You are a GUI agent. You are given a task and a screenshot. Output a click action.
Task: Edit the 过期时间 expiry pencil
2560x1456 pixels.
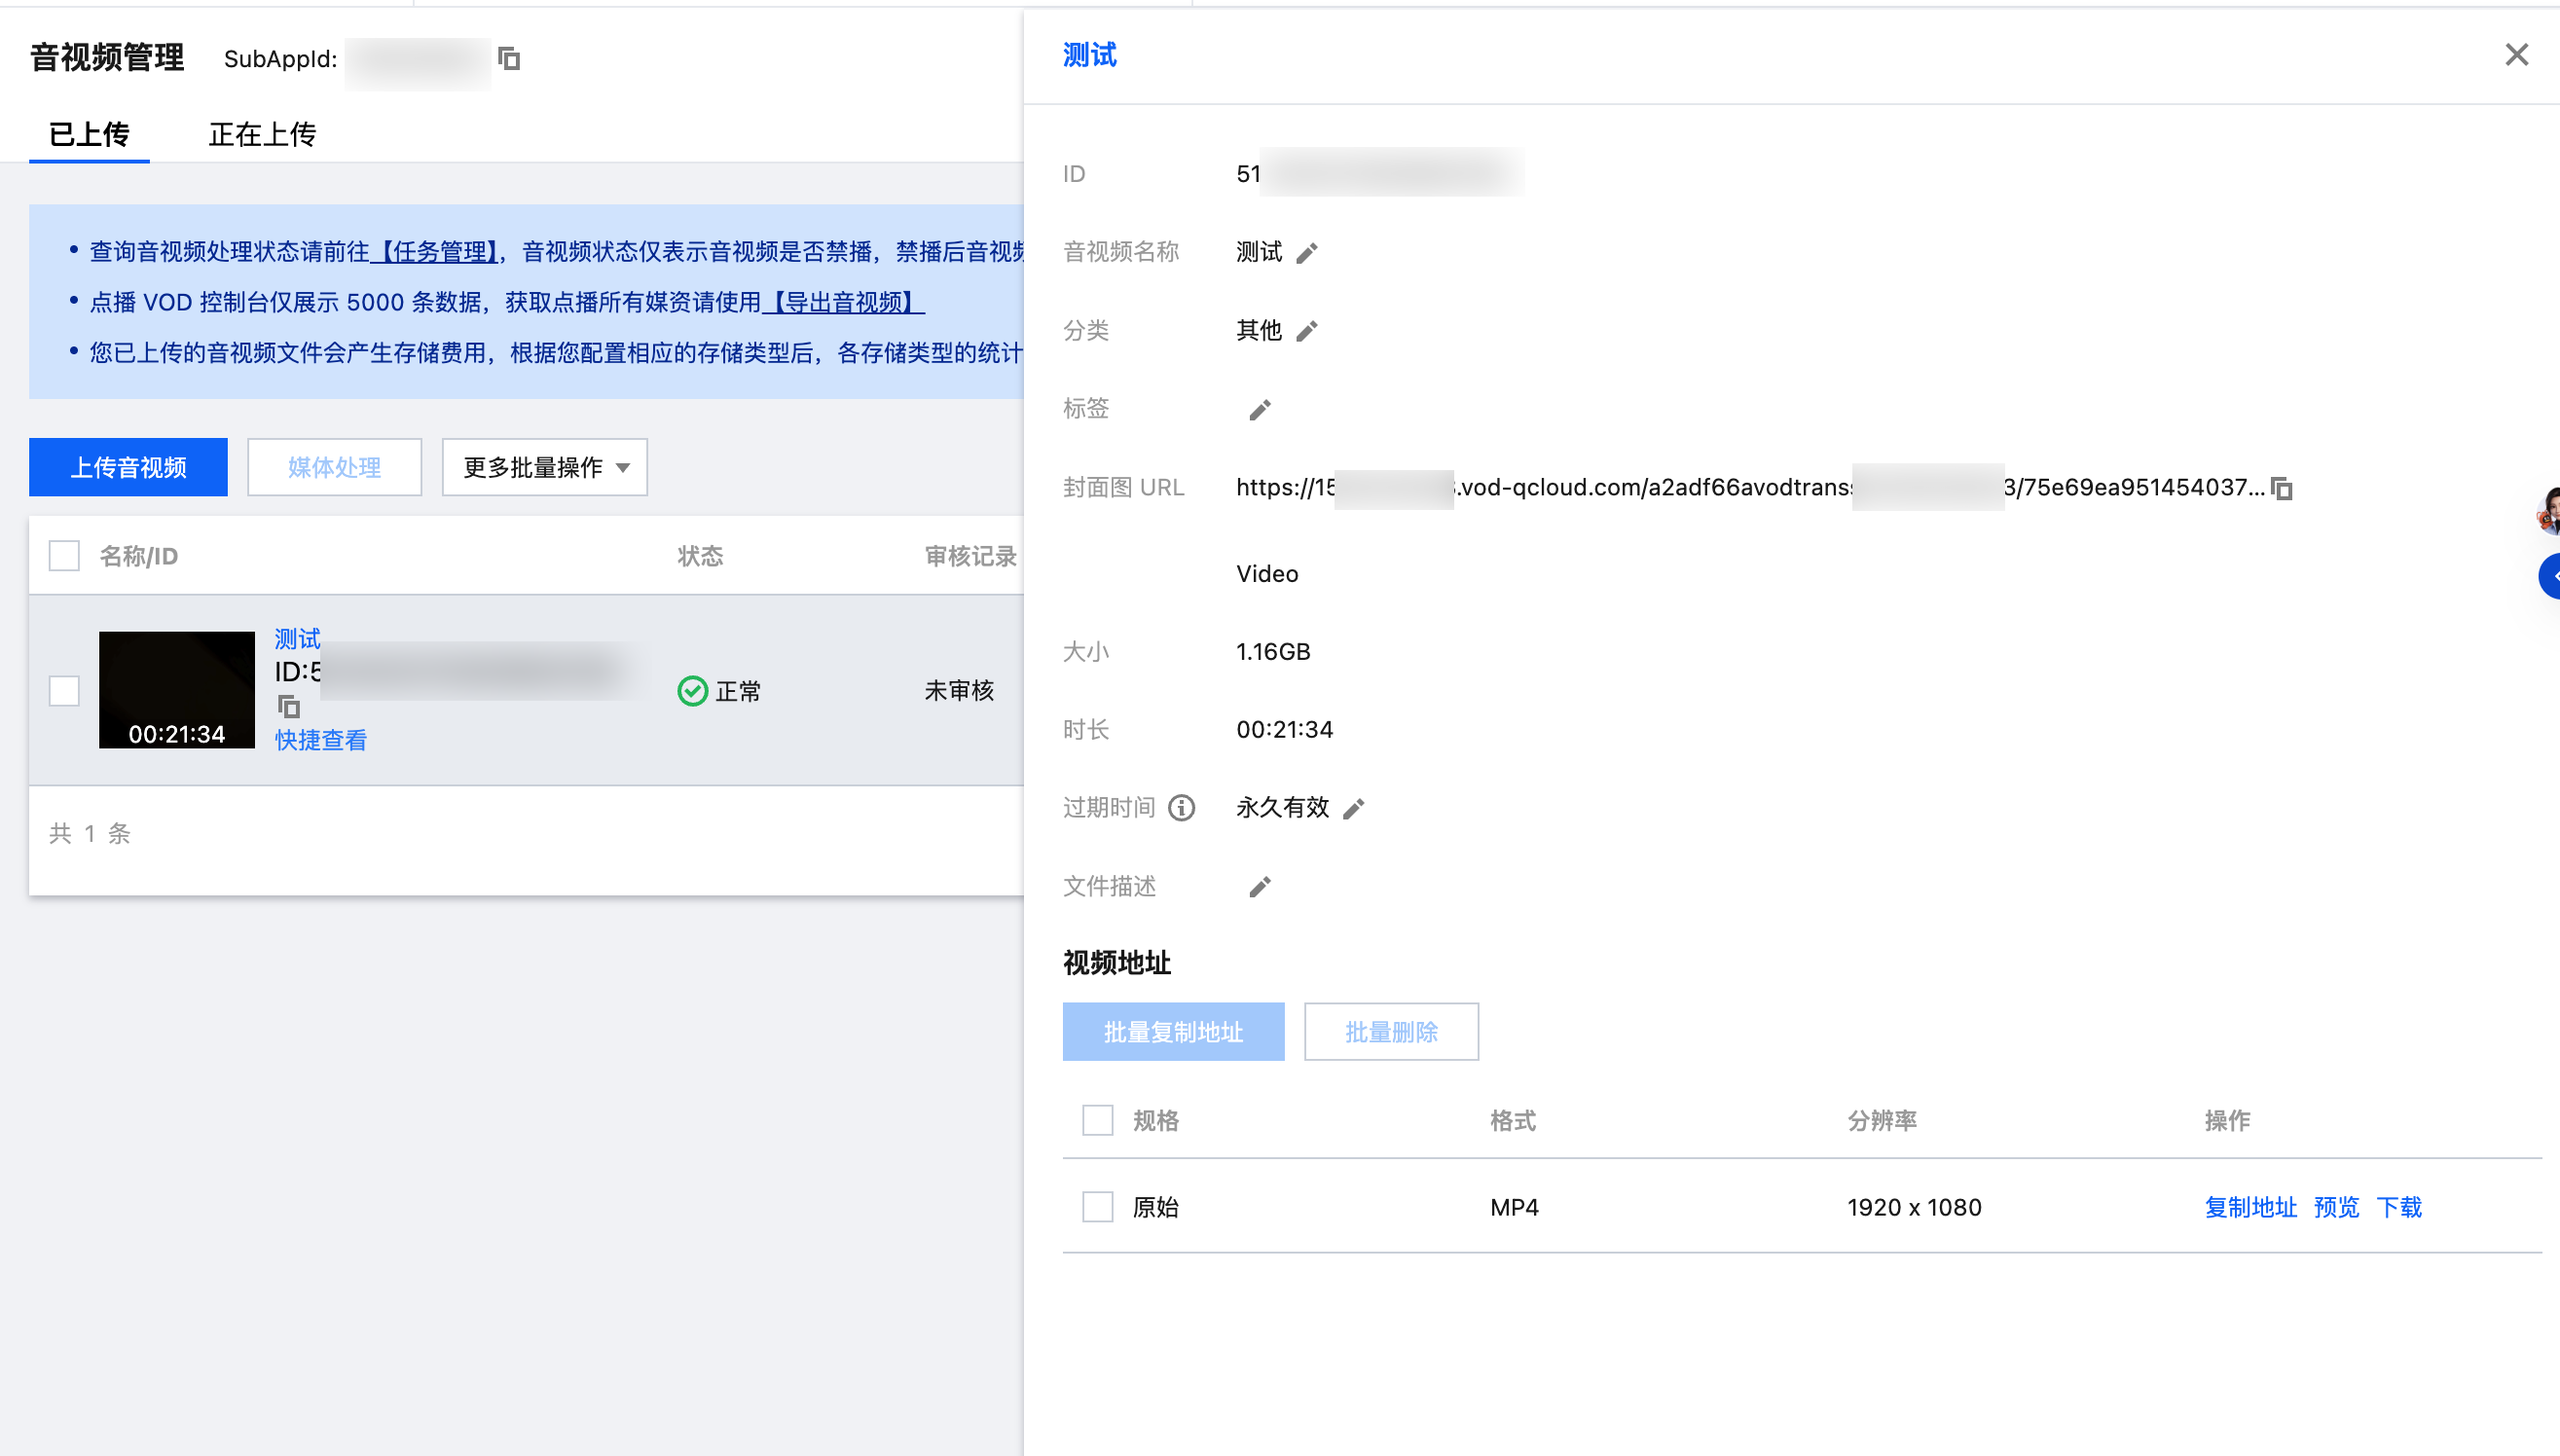(1354, 809)
